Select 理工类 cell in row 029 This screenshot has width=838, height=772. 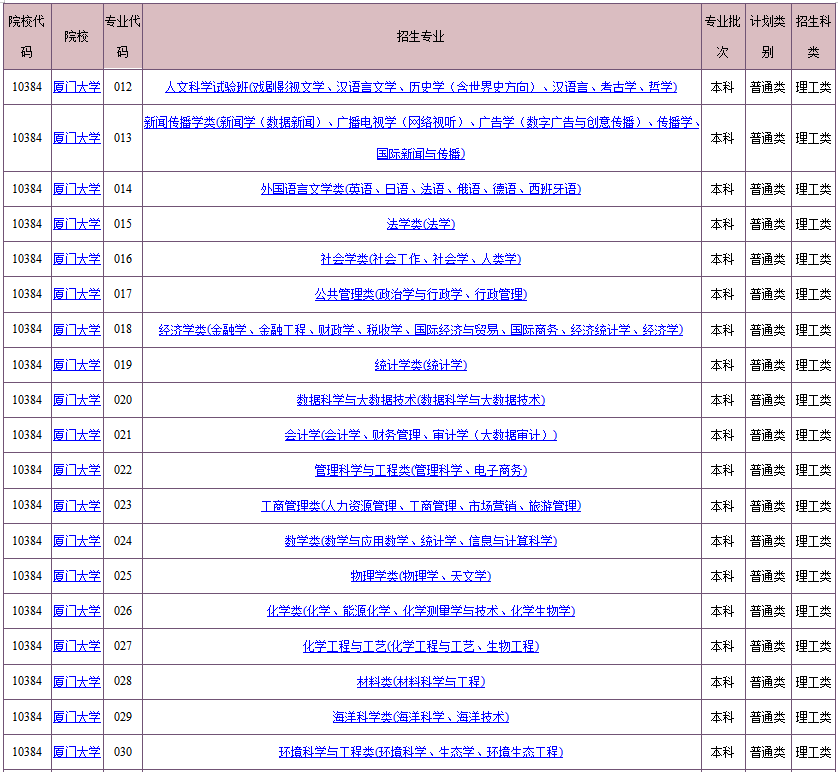coord(813,717)
